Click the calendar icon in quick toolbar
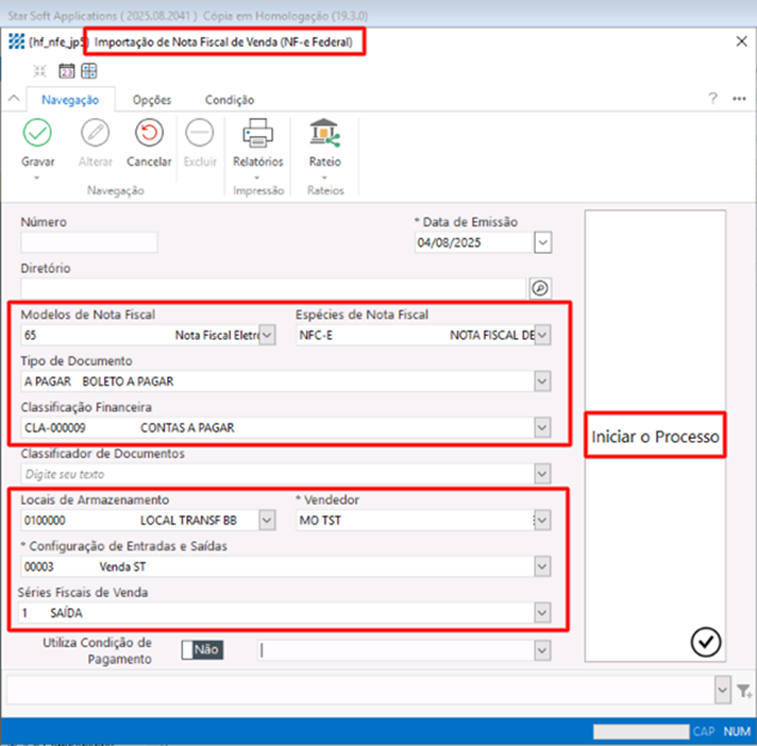Image resolution: width=757 pixels, height=746 pixels. click(x=66, y=71)
